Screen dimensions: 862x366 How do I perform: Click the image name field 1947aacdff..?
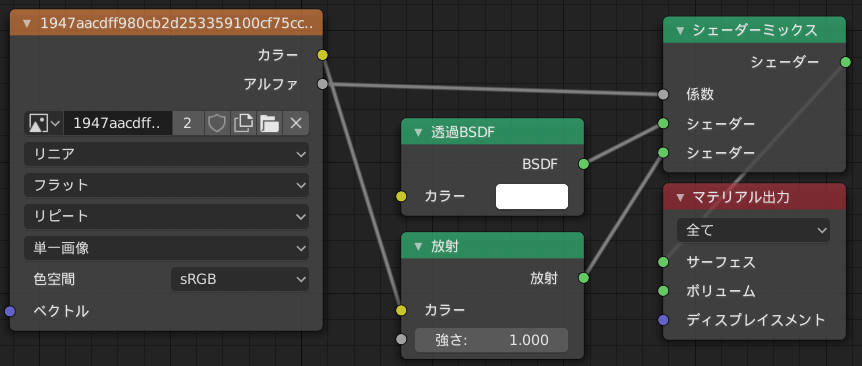118,124
